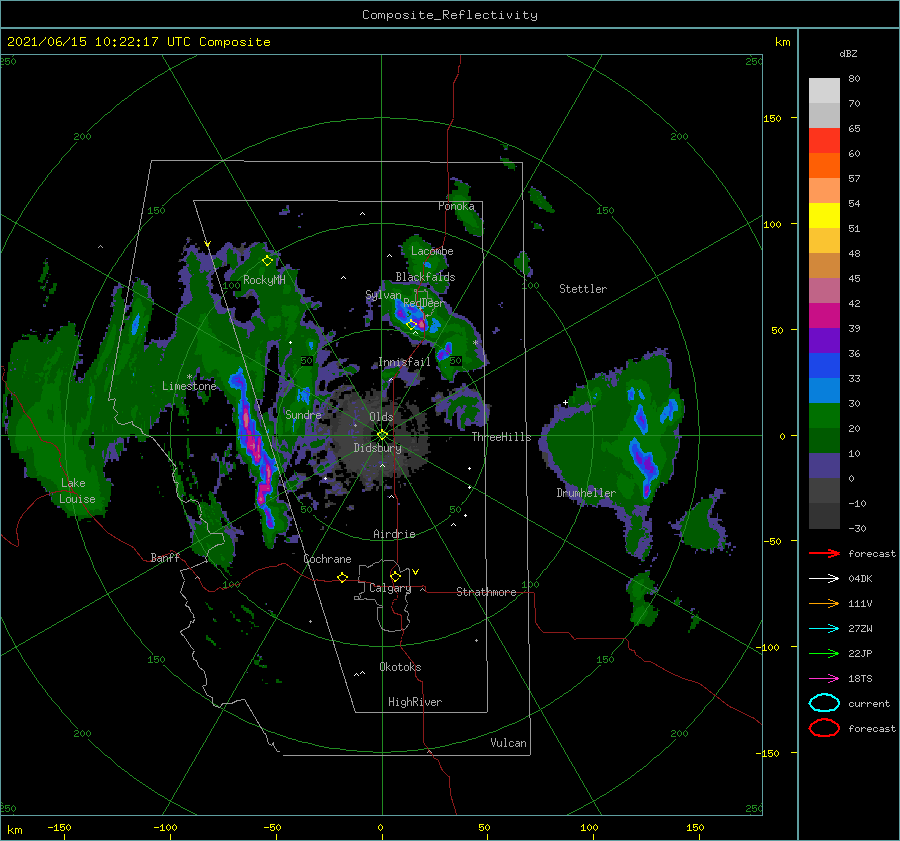900x841 pixels.
Task: Click the red forecast ellipse in the legend
Action: click(824, 728)
